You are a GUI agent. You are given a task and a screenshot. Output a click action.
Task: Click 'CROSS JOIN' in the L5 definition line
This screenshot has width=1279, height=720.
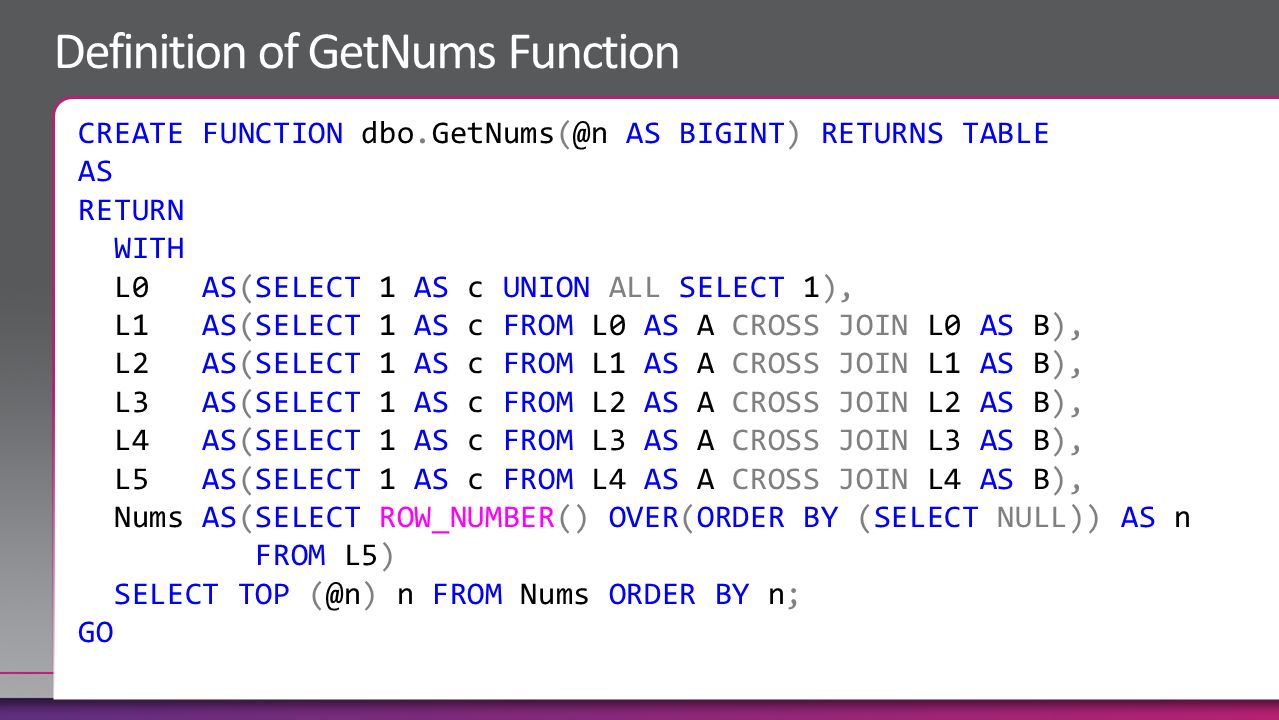click(x=820, y=480)
